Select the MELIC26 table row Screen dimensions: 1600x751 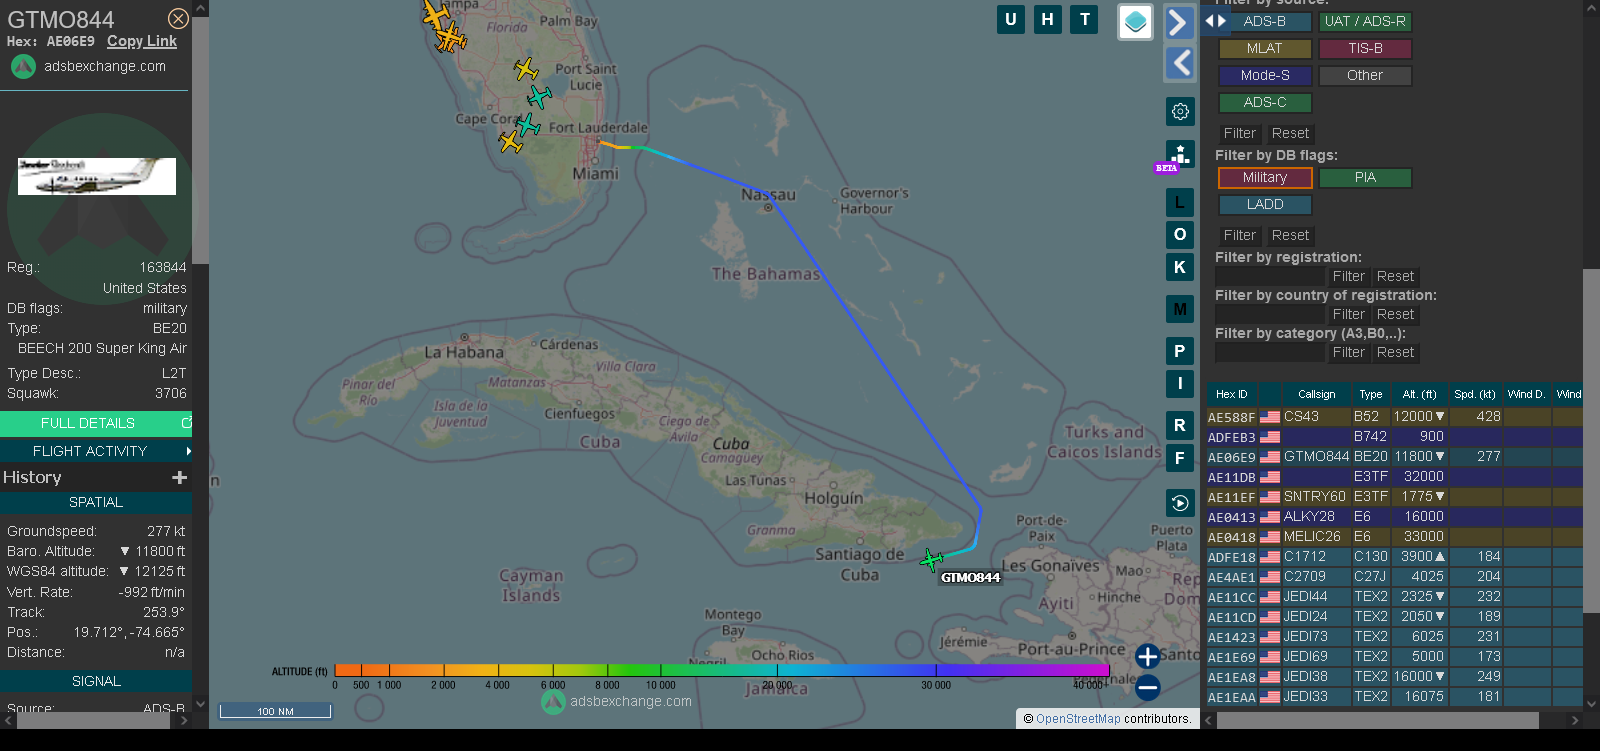[1395, 537]
